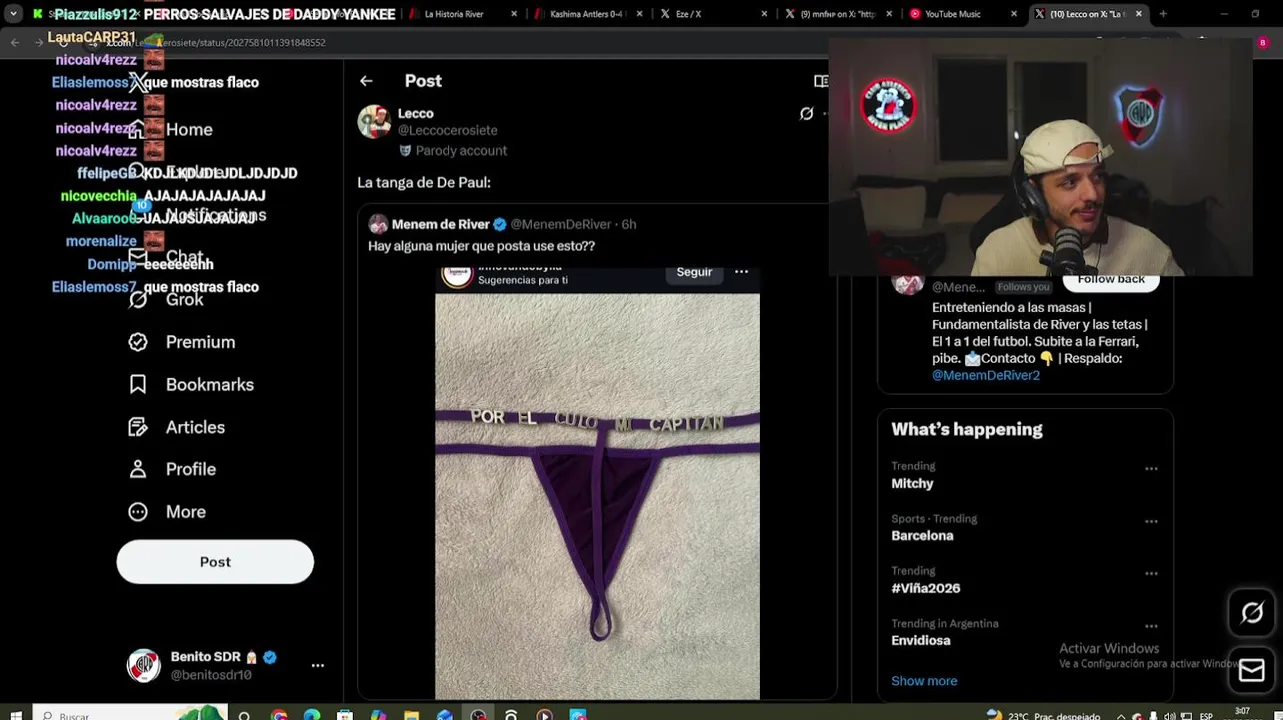Open the Home icon in sidebar
Viewport: 1283px width, 720px height.
point(138,130)
